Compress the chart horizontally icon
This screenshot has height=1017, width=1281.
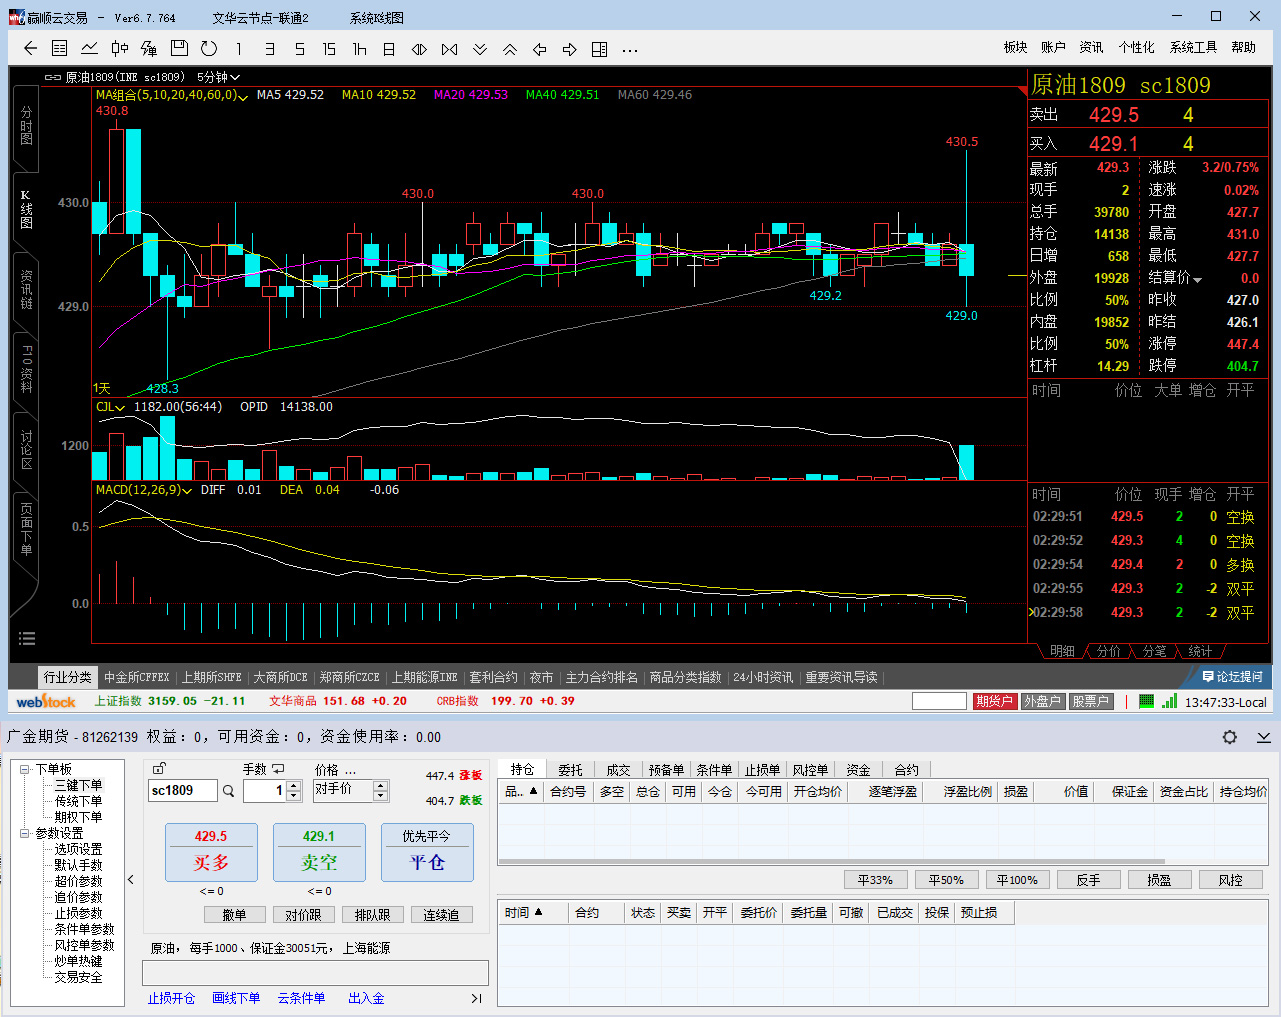419,49
